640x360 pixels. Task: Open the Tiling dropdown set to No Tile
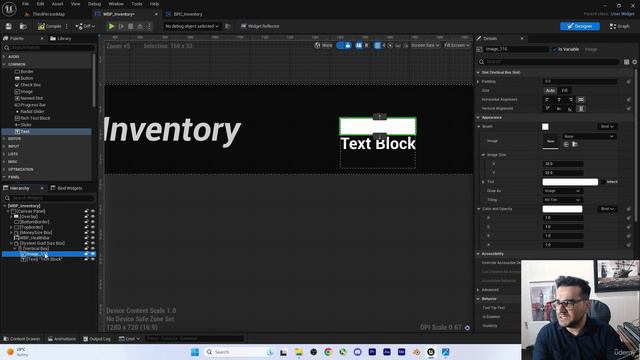point(562,200)
